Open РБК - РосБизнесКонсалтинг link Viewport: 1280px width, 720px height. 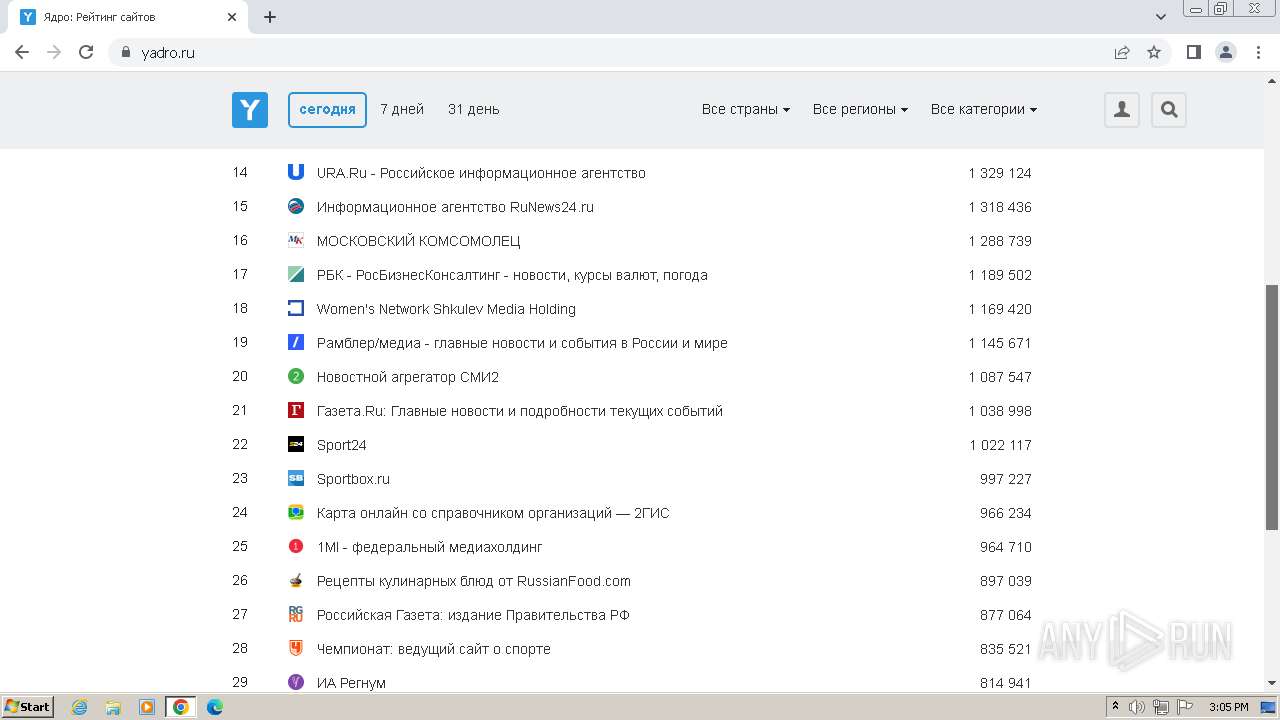tap(512, 275)
